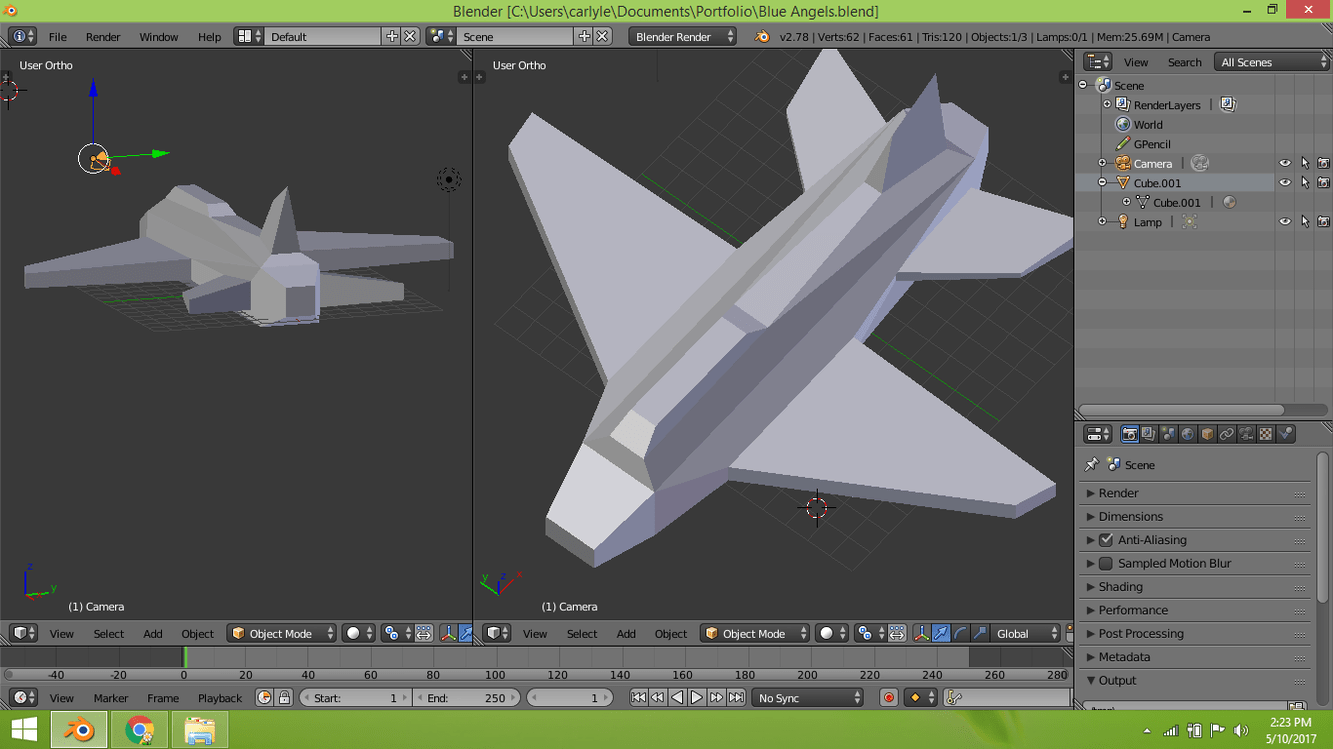Click the Render Layers properties tab icon

1148,434
